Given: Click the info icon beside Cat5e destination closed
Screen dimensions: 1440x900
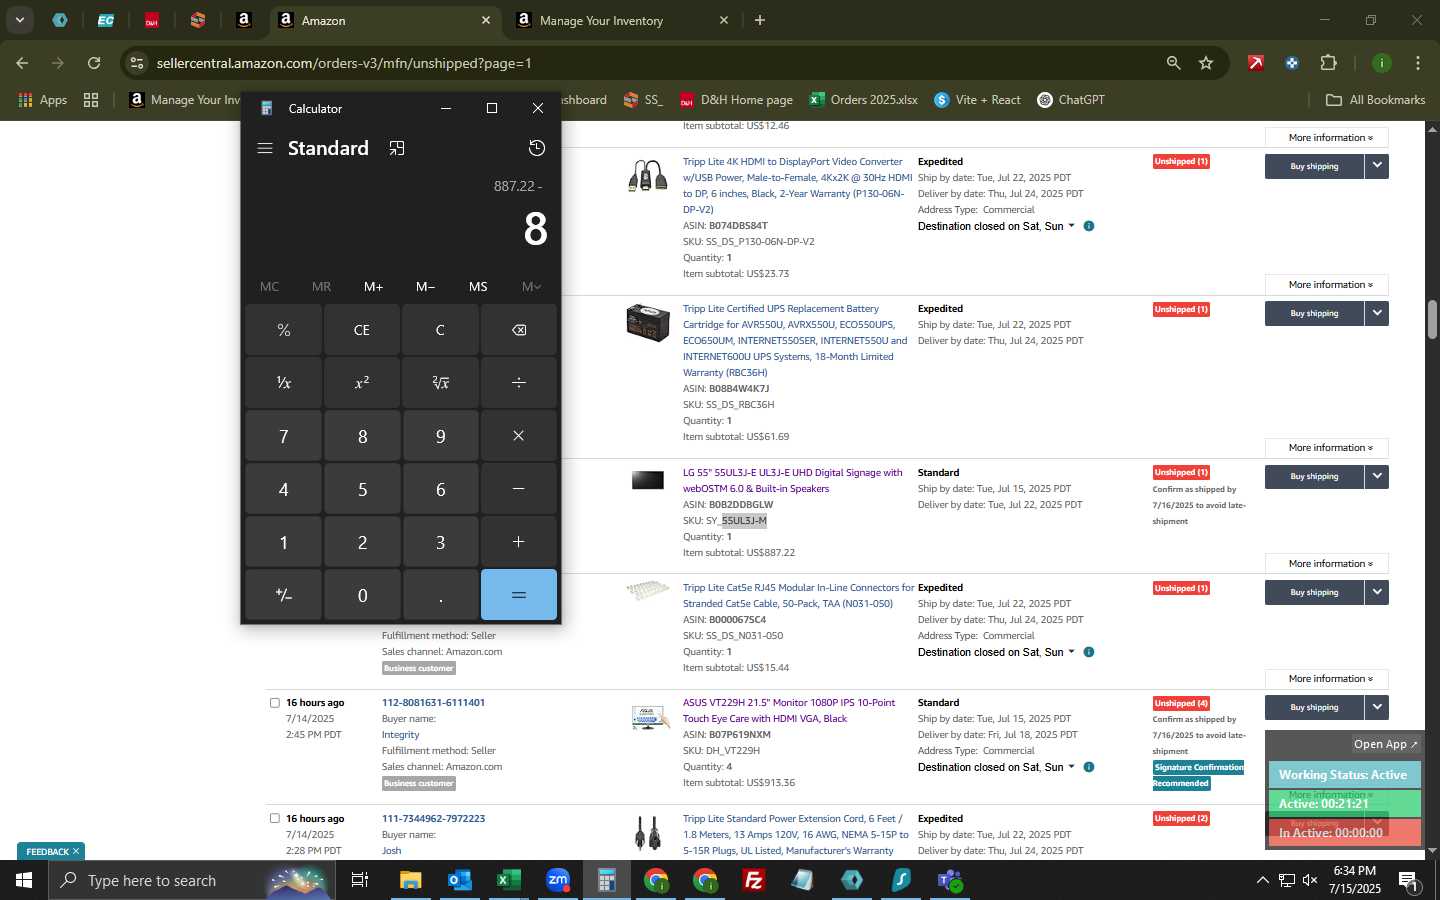Looking at the screenshot, I should 1089,652.
